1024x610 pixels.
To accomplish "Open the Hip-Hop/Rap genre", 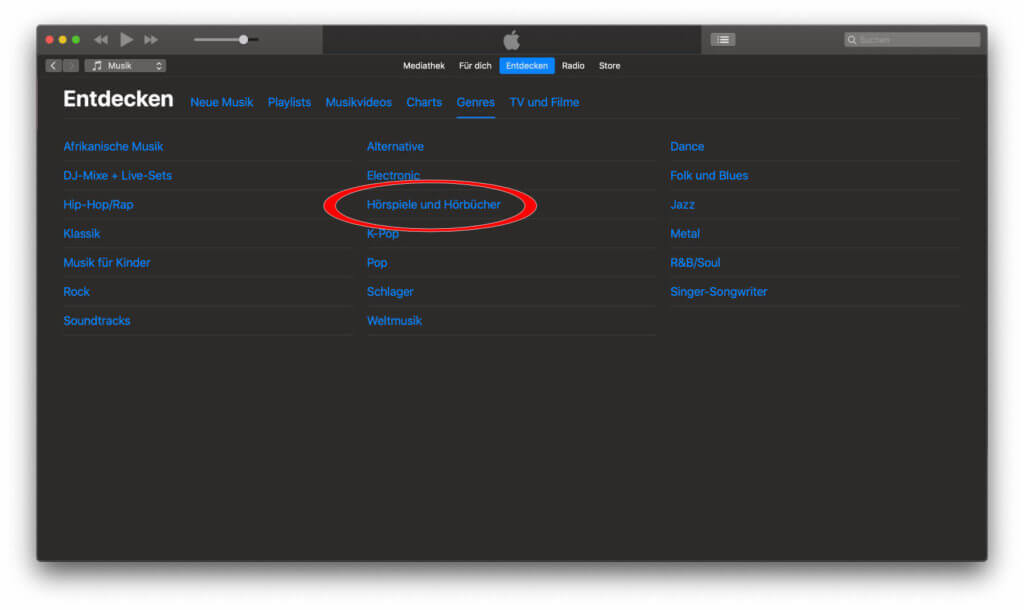I will click(x=98, y=205).
